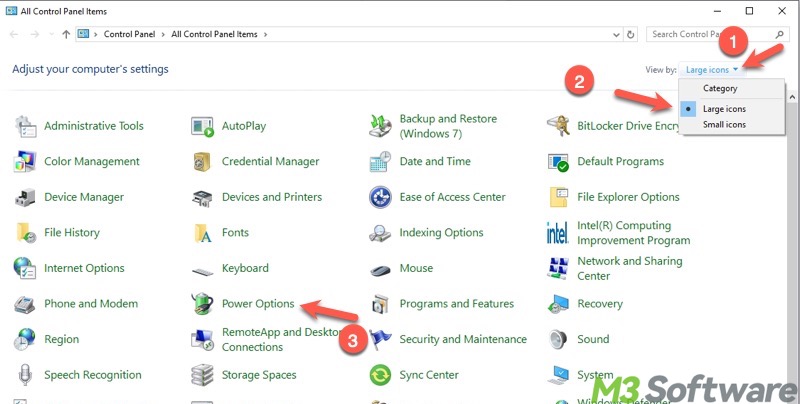Expand the View by Large icons dropdown
800x404 pixels.
click(x=712, y=70)
